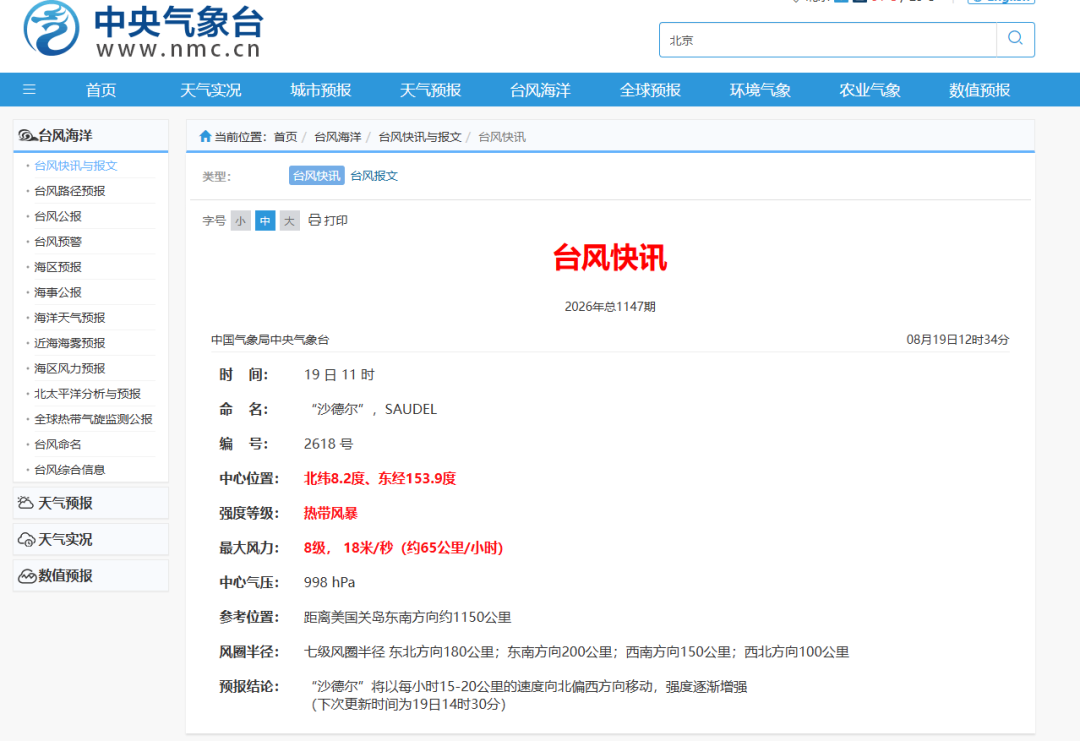The width and height of the screenshot is (1080, 741).
Task: Open 环境气象 in the top navigation
Action: pyautogui.click(x=760, y=90)
